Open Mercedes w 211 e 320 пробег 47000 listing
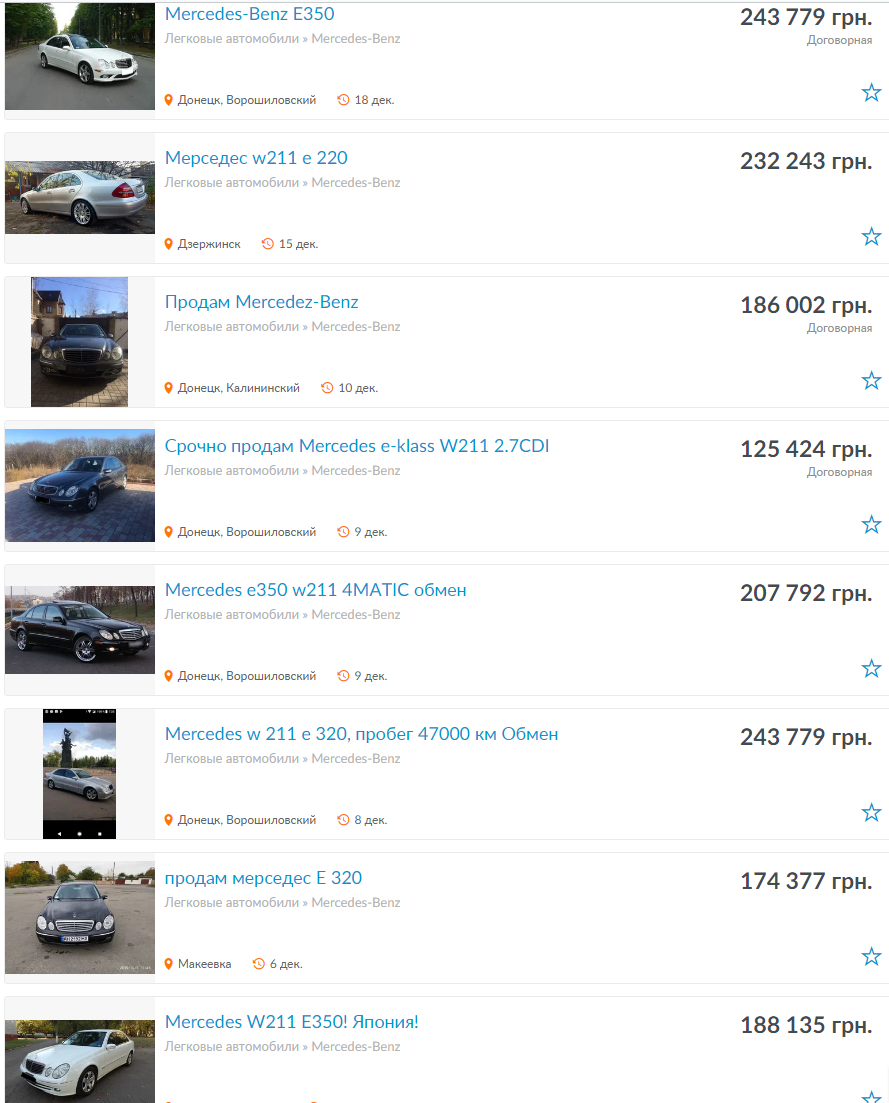The image size is (889, 1103). 362,734
